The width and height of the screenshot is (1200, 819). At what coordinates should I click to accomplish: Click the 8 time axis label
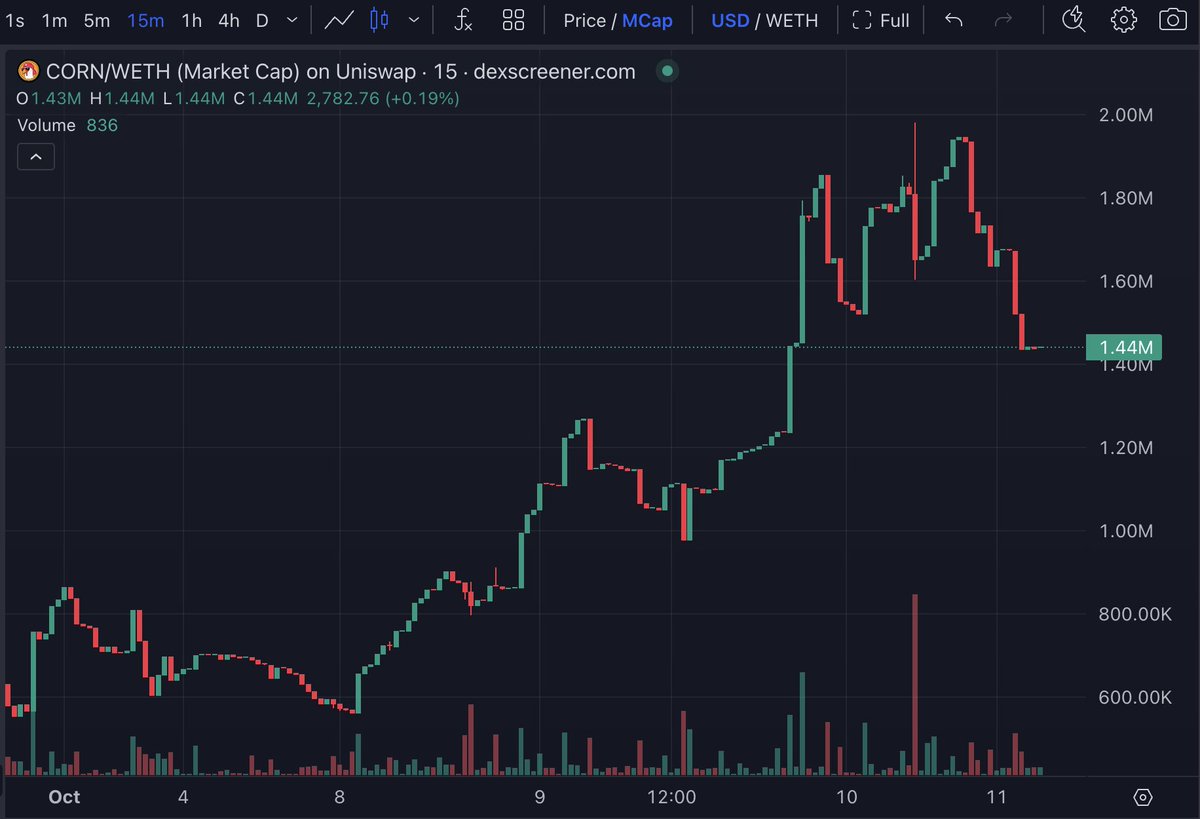[340, 797]
